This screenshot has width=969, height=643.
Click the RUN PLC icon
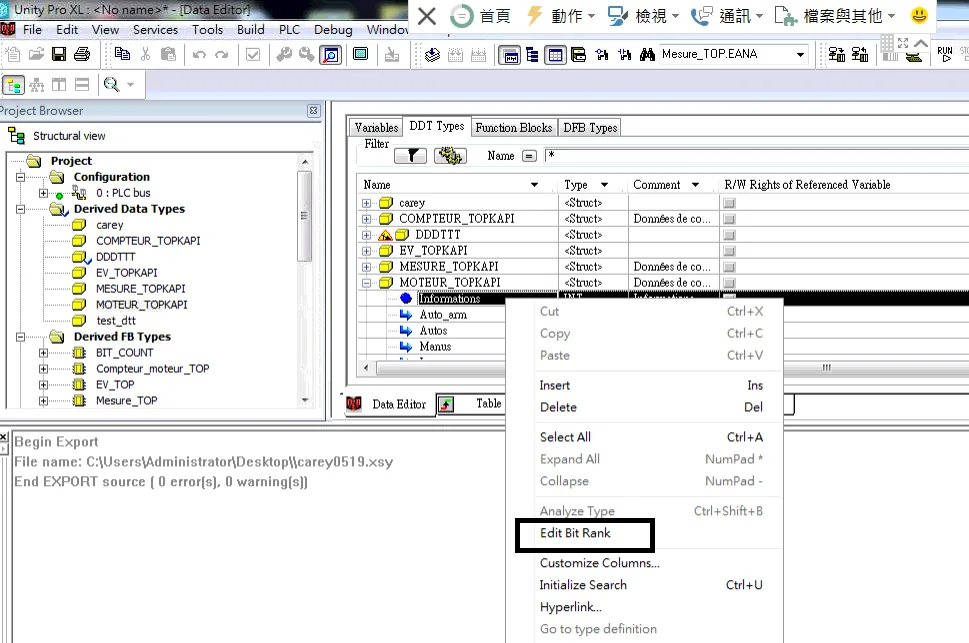945,54
